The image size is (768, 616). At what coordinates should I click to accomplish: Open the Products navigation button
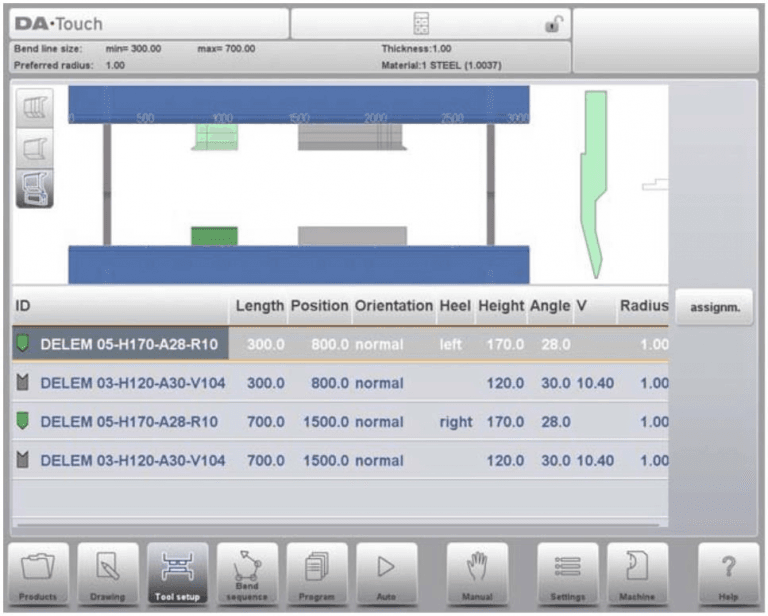pyautogui.click(x=38, y=574)
